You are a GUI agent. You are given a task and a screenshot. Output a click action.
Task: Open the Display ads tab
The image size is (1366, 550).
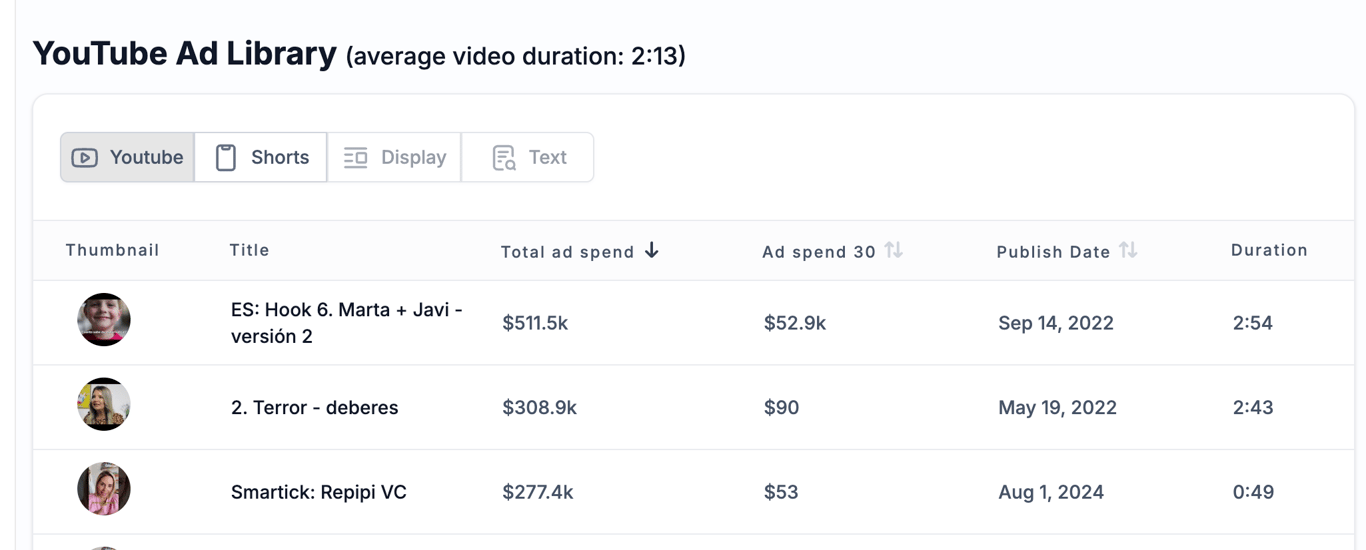pyautogui.click(x=395, y=158)
